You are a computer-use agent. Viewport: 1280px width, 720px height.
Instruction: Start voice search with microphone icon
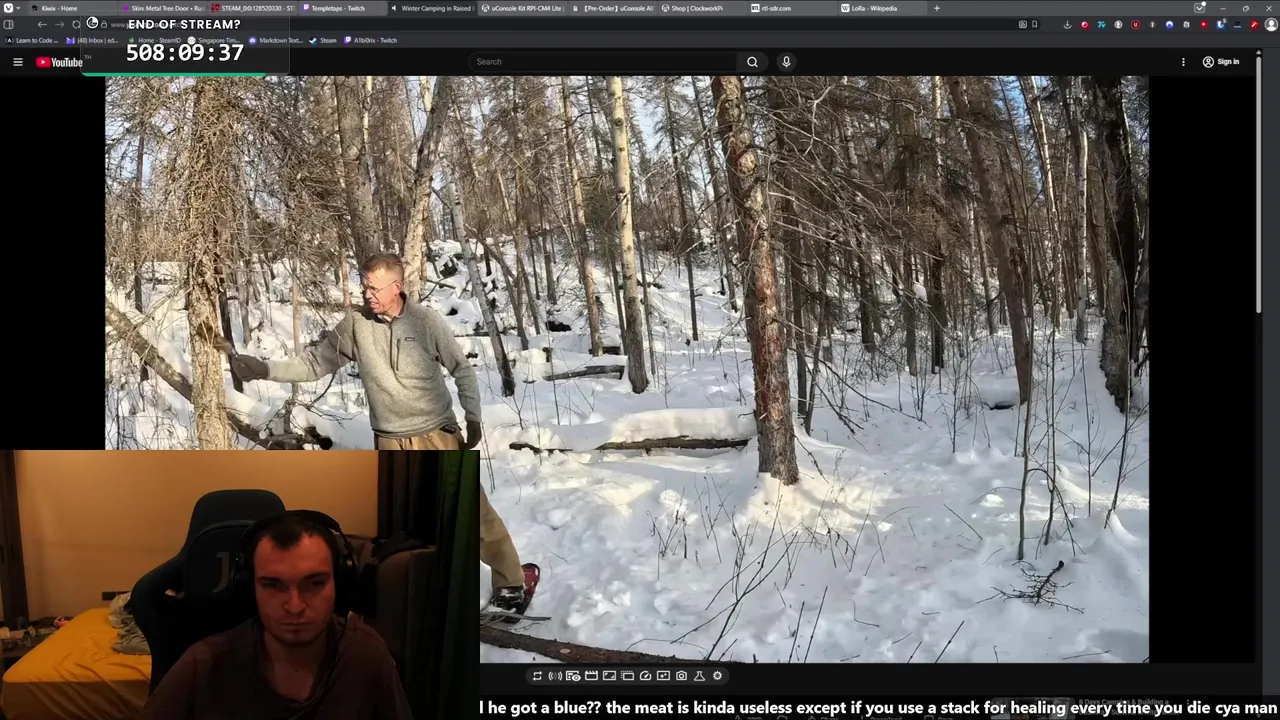[x=786, y=62]
